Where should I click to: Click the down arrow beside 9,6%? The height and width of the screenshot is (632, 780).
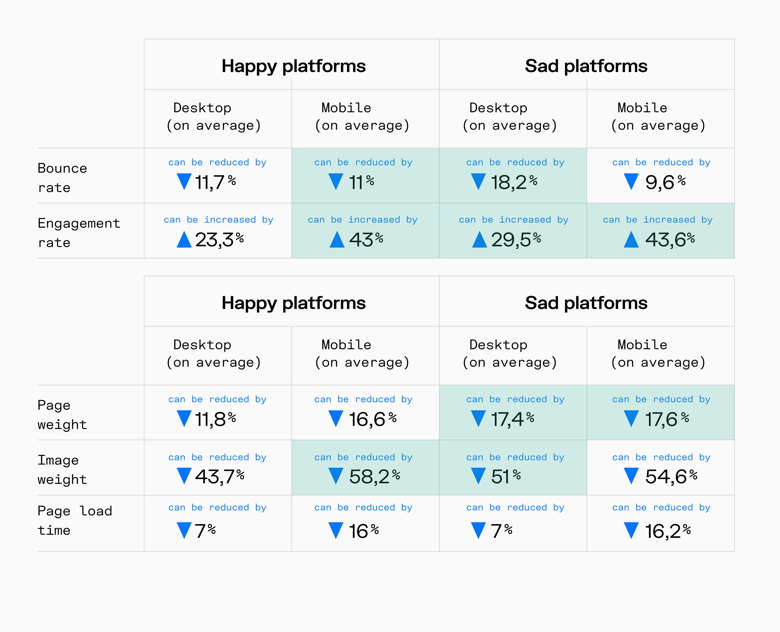[x=631, y=182]
